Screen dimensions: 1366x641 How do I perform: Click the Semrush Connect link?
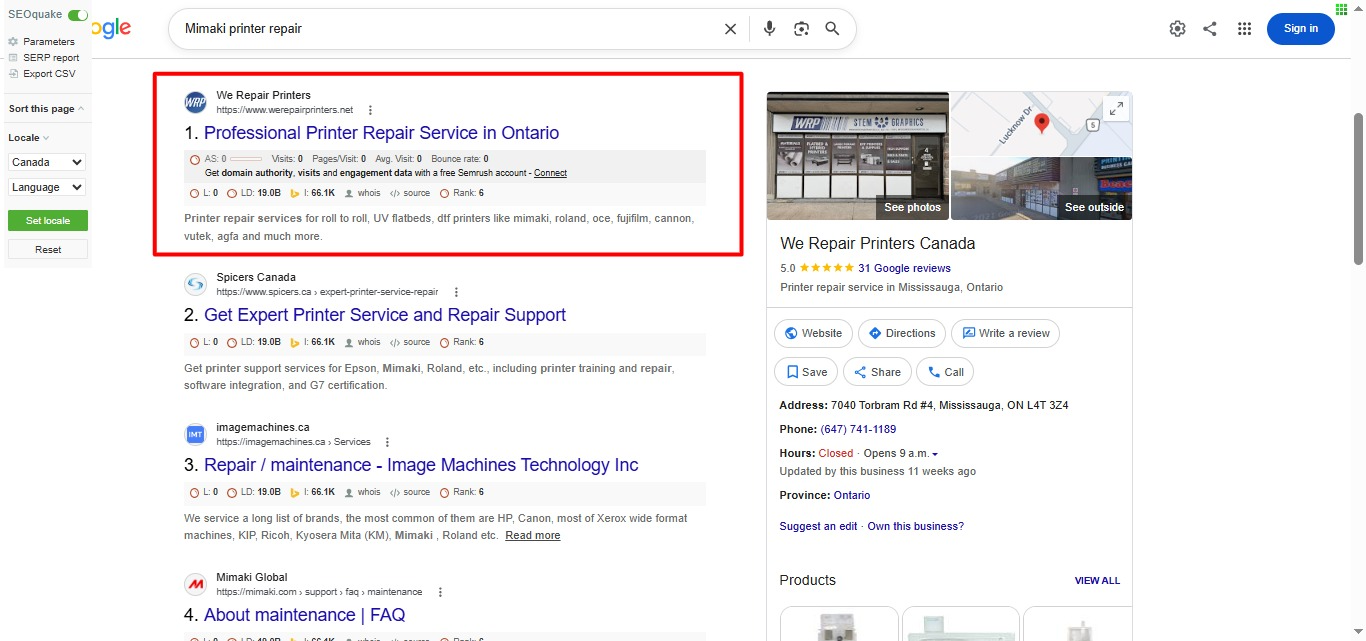point(550,173)
